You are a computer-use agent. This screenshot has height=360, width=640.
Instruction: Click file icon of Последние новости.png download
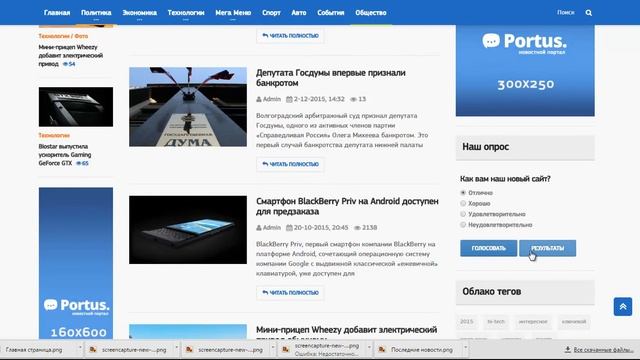pyautogui.click(x=382, y=350)
